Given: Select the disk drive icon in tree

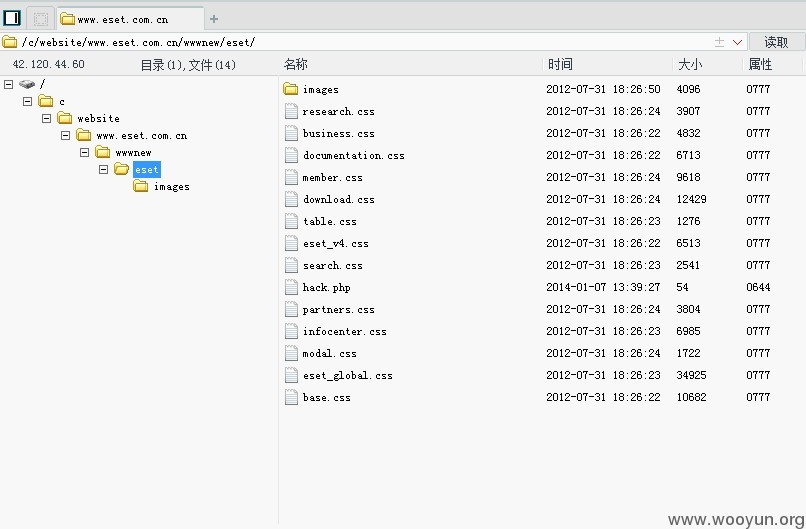Looking at the screenshot, I should coord(27,84).
